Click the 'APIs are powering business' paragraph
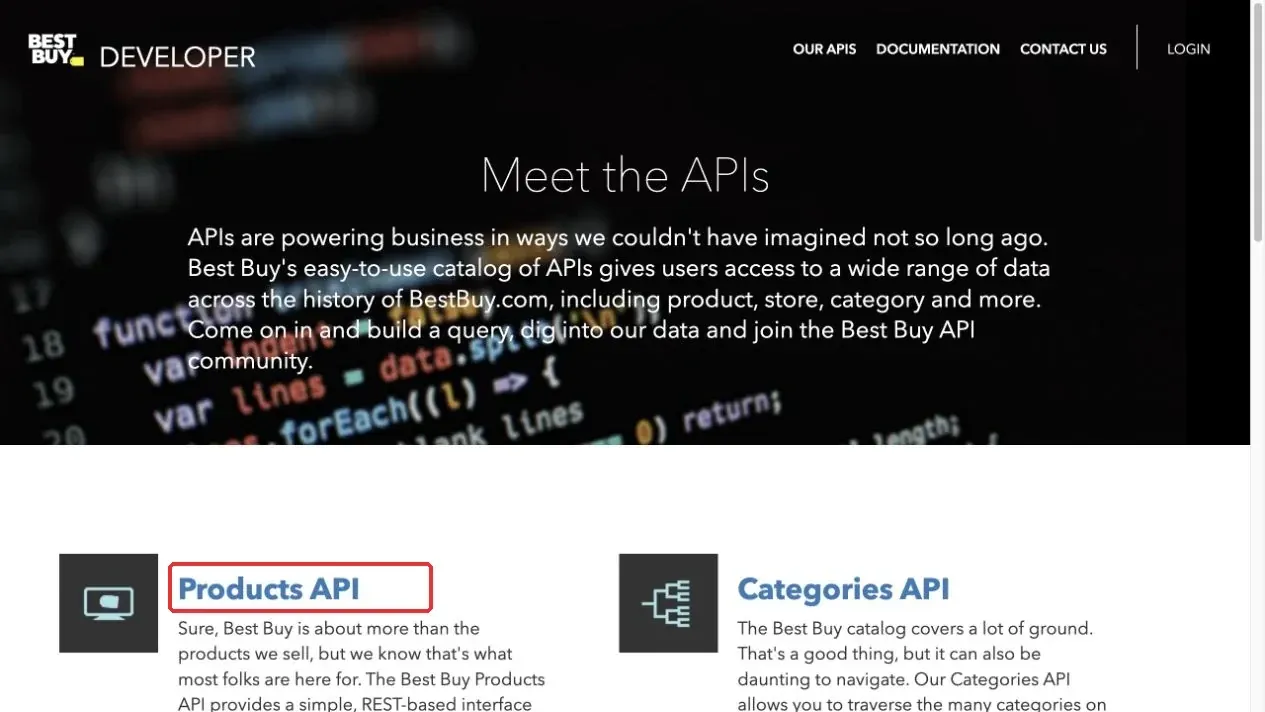 [x=620, y=299]
